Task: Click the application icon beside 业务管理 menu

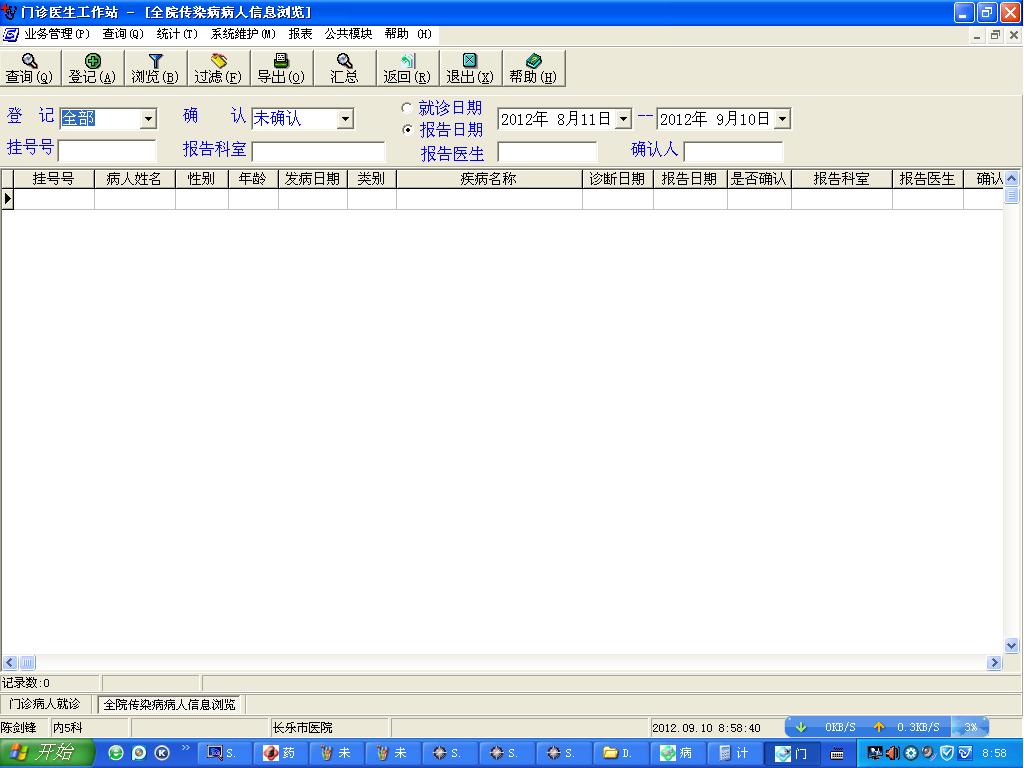Action: click(x=10, y=34)
